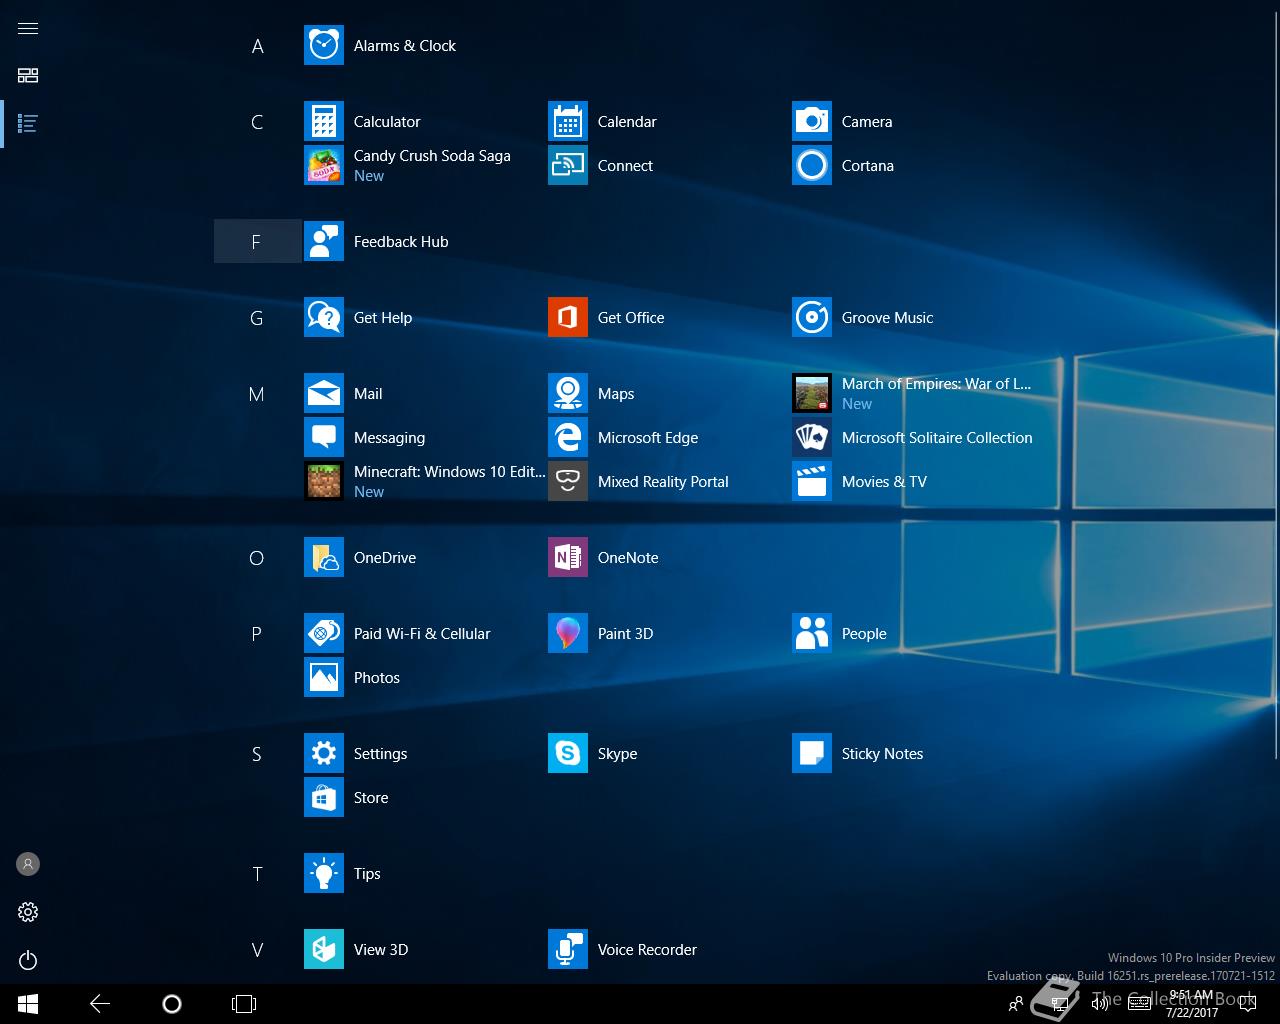Launch Microsoft Edge browser

point(568,438)
